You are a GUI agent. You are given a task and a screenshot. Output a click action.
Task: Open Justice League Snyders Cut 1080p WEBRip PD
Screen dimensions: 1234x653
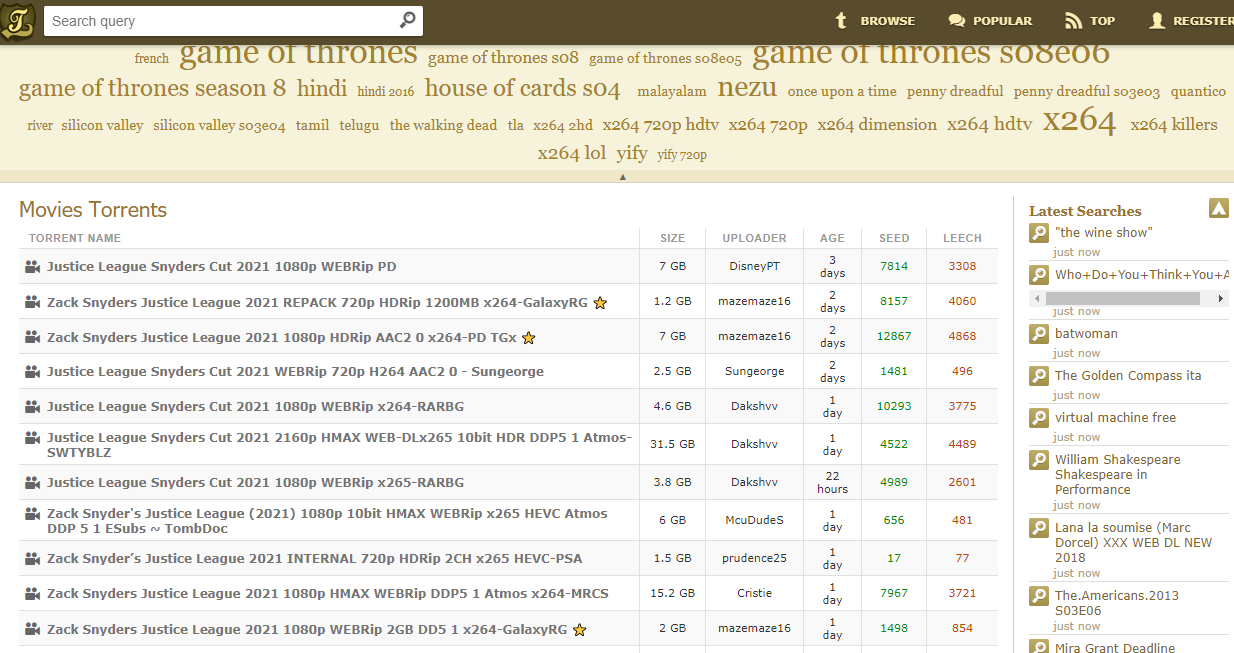coord(221,267)
